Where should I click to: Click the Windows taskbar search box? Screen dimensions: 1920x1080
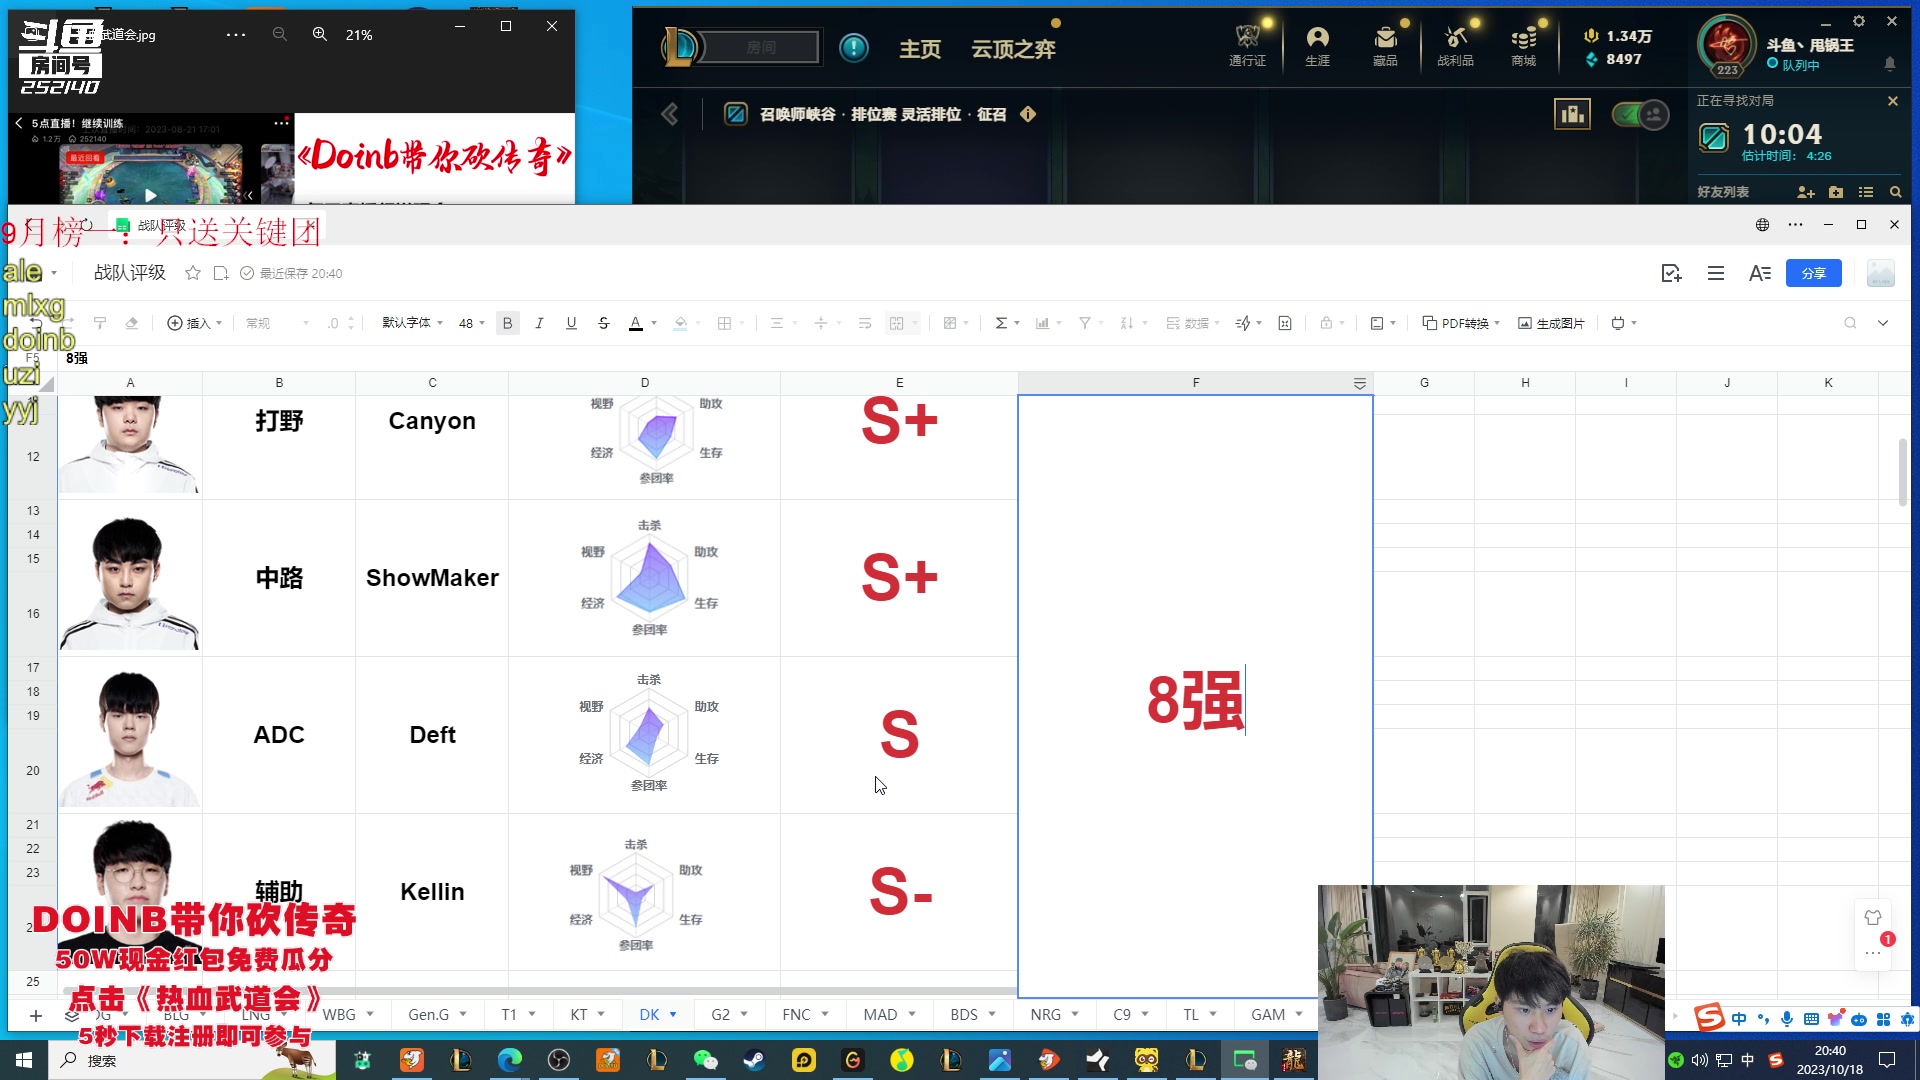(x=190, y=1060)
